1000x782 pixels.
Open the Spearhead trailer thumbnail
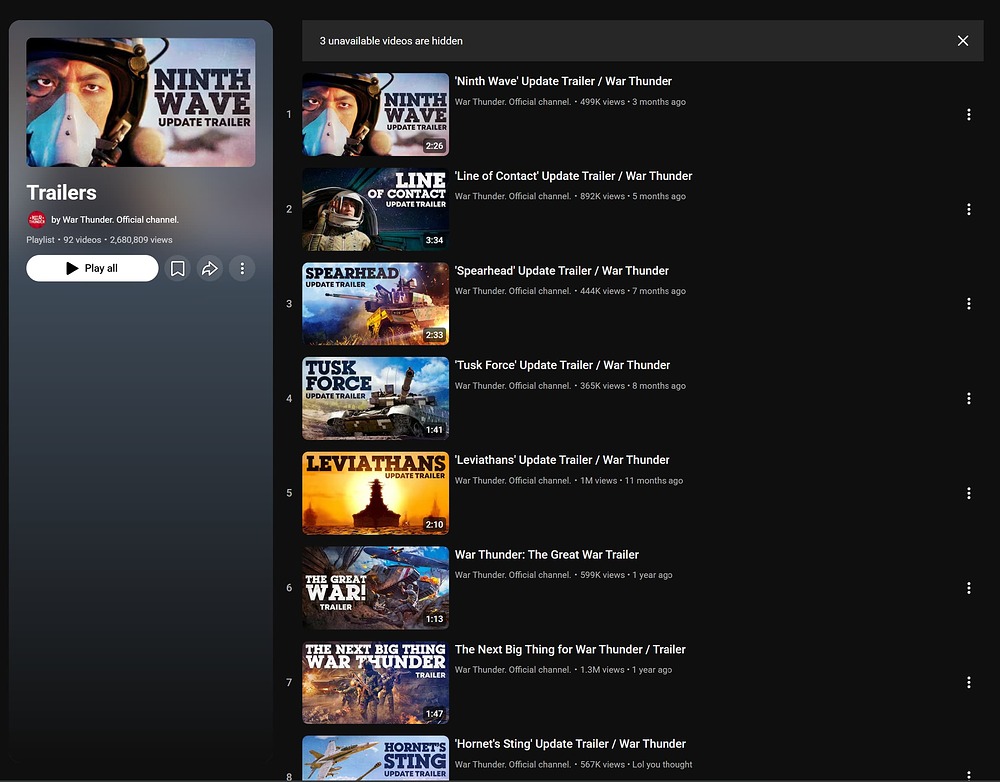point(375,304)
